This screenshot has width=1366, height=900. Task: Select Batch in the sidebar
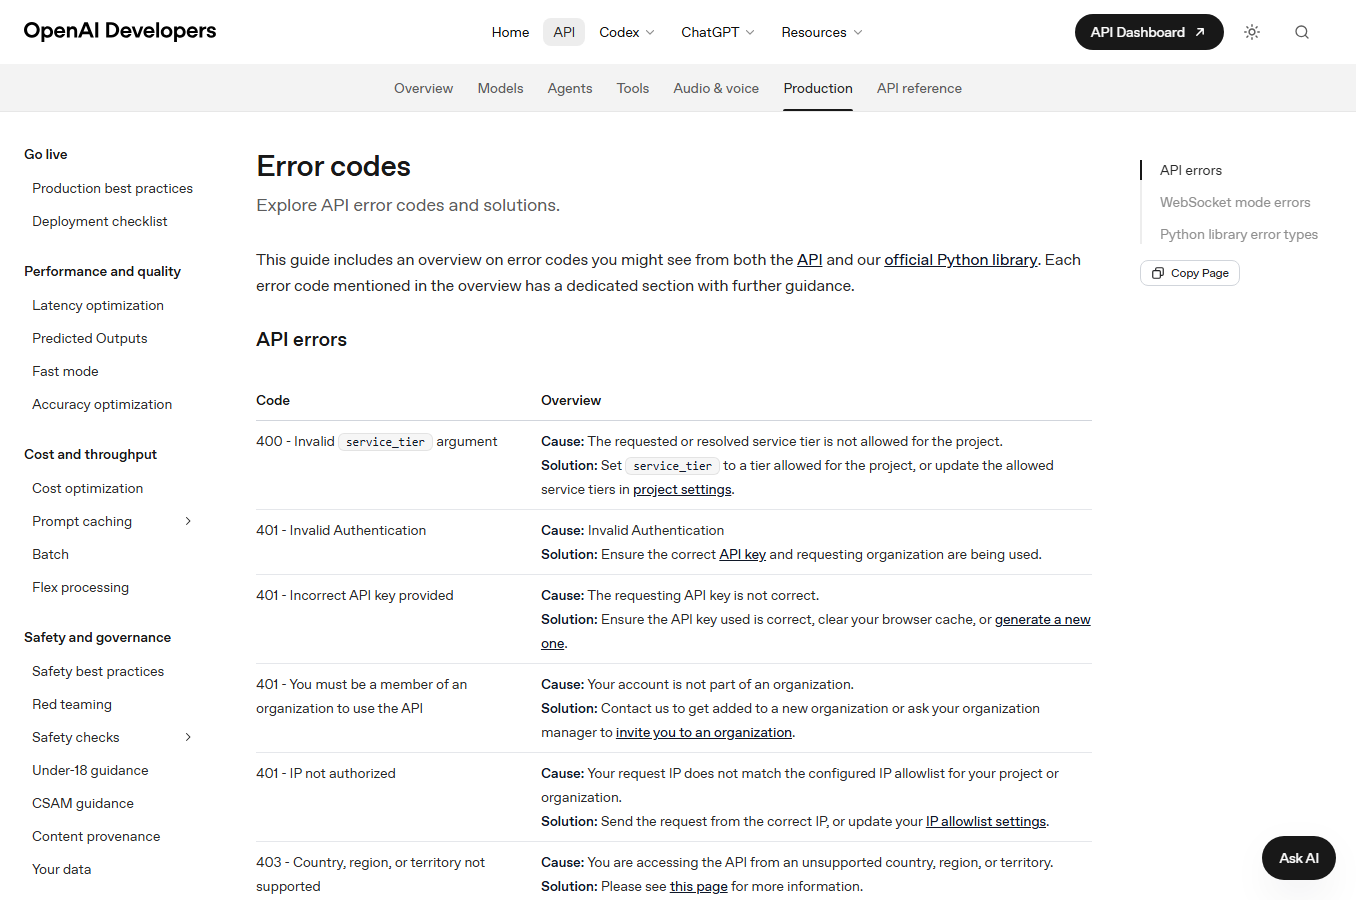pos(50,554)
